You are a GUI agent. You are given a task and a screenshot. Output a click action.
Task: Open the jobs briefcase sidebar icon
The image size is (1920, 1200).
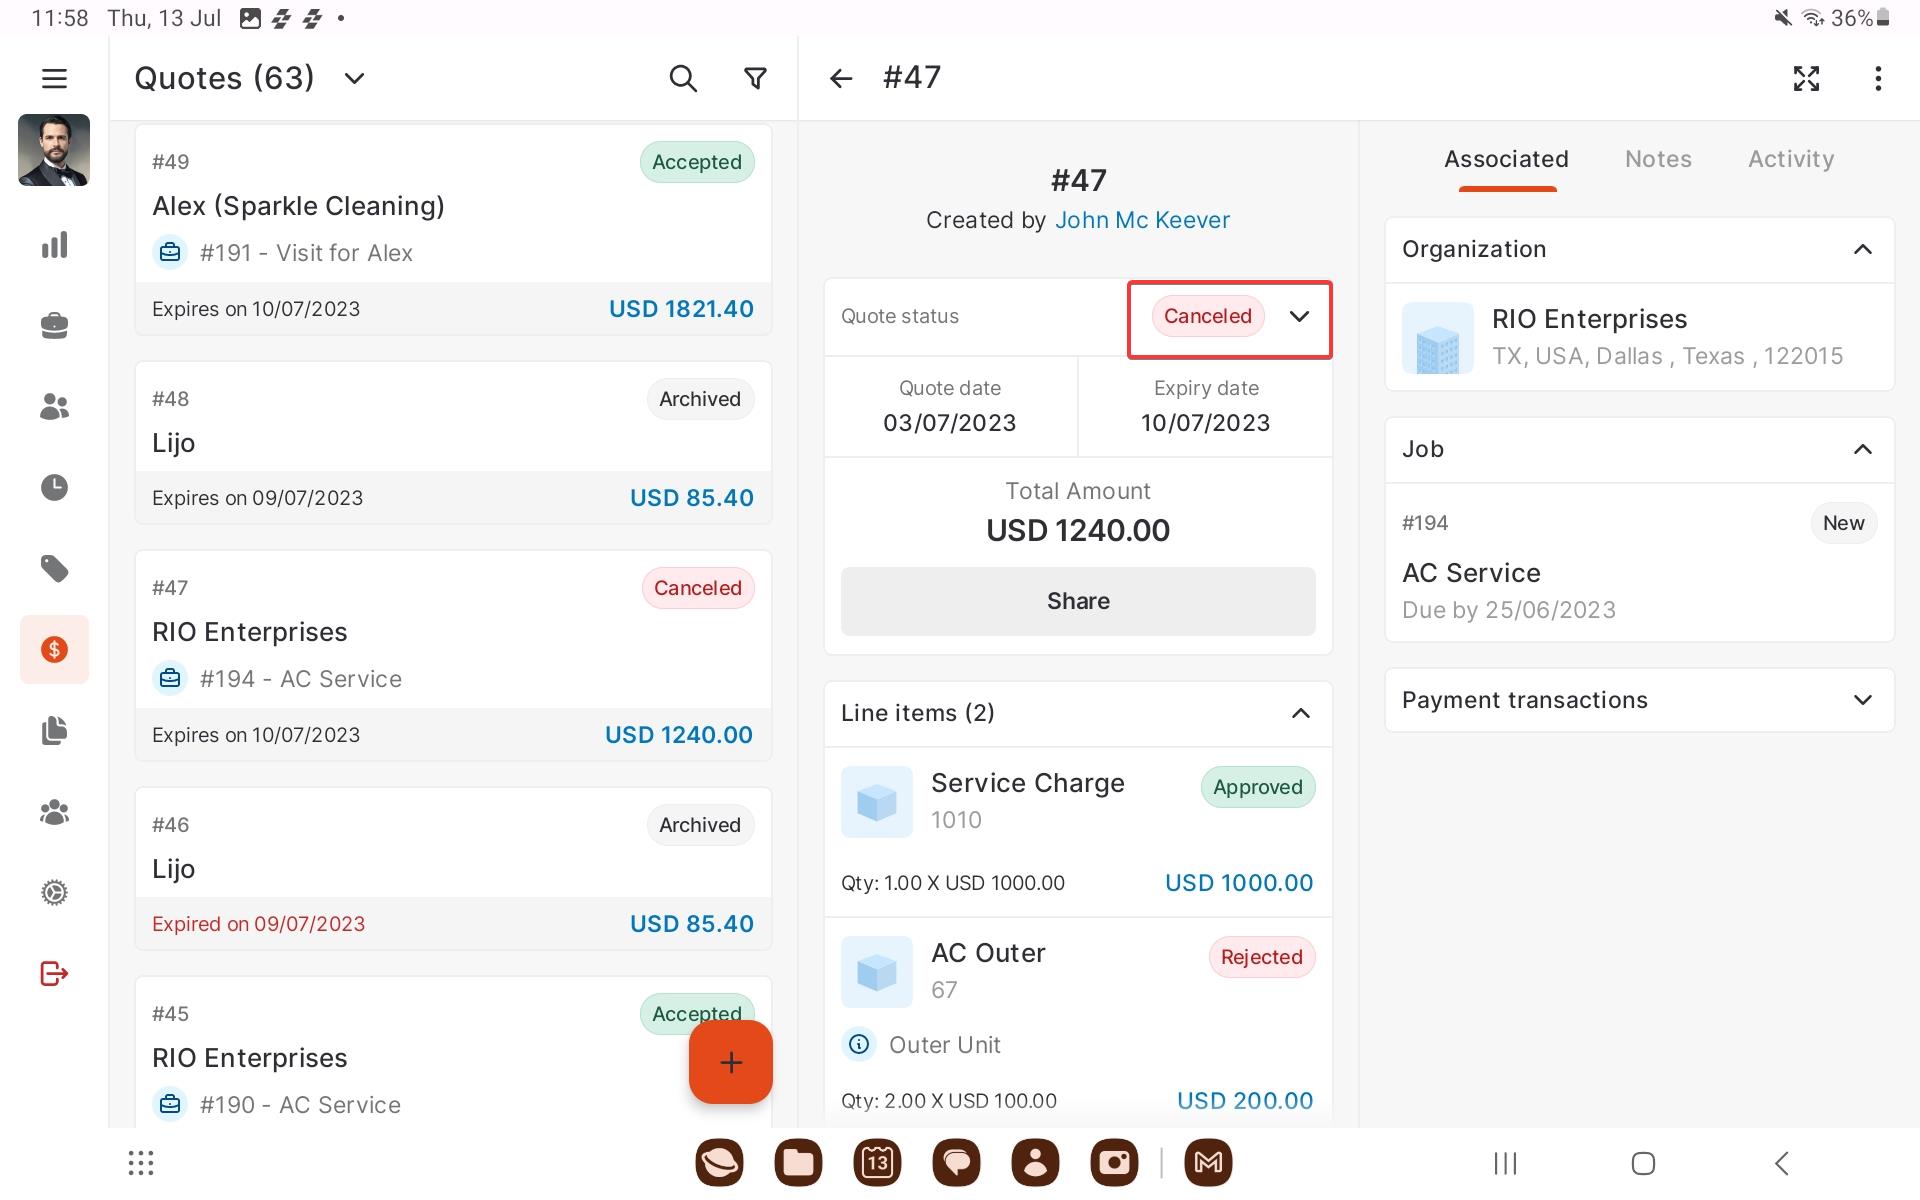[54, 326]
